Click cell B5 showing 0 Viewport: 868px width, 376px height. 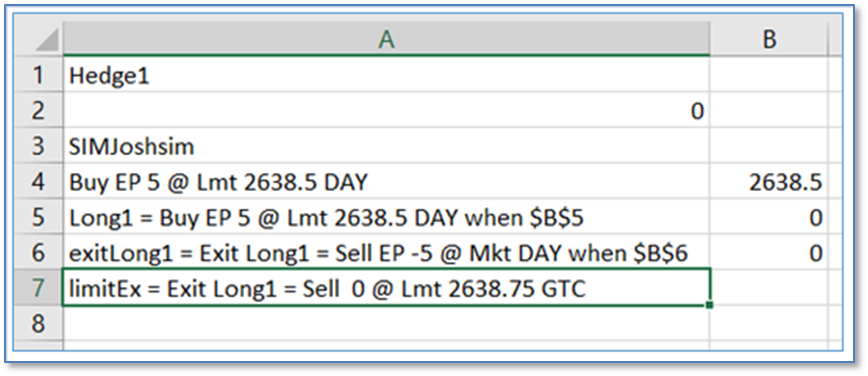(769, 217)
